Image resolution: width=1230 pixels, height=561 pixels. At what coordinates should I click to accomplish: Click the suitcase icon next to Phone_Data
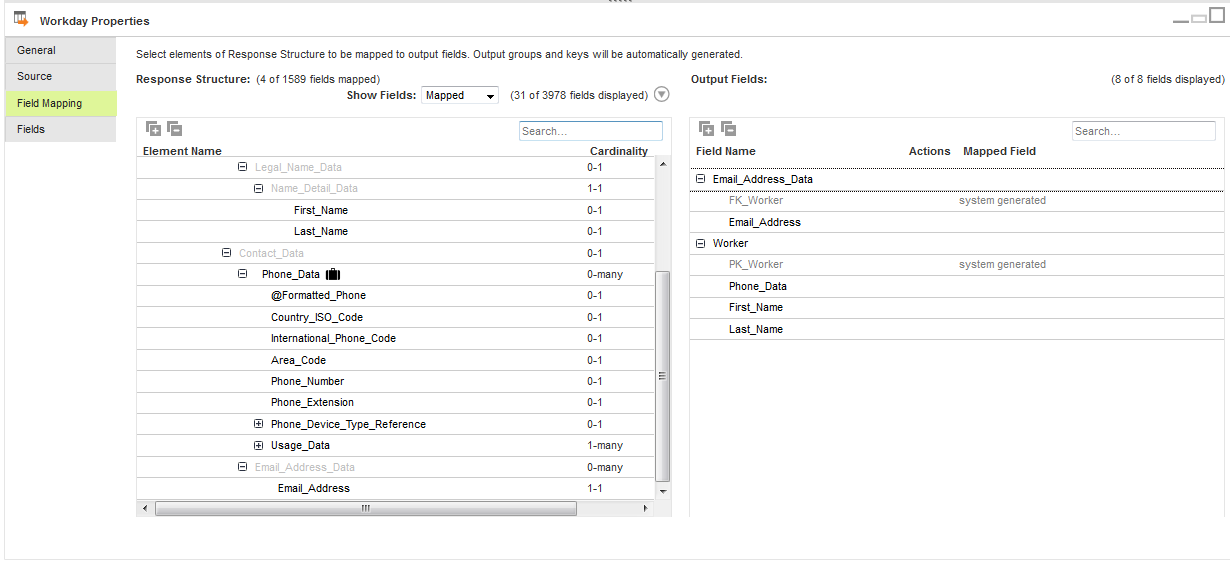[334, 274]
